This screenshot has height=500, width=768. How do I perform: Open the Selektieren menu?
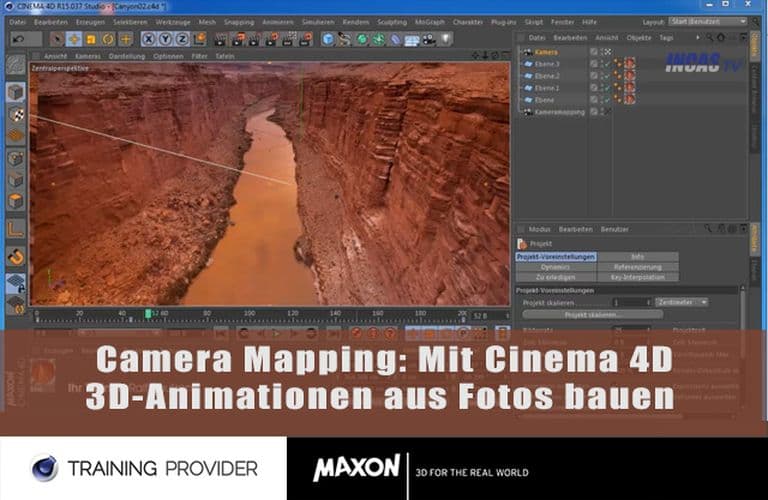pyautogui.click(x=130, y=22)
